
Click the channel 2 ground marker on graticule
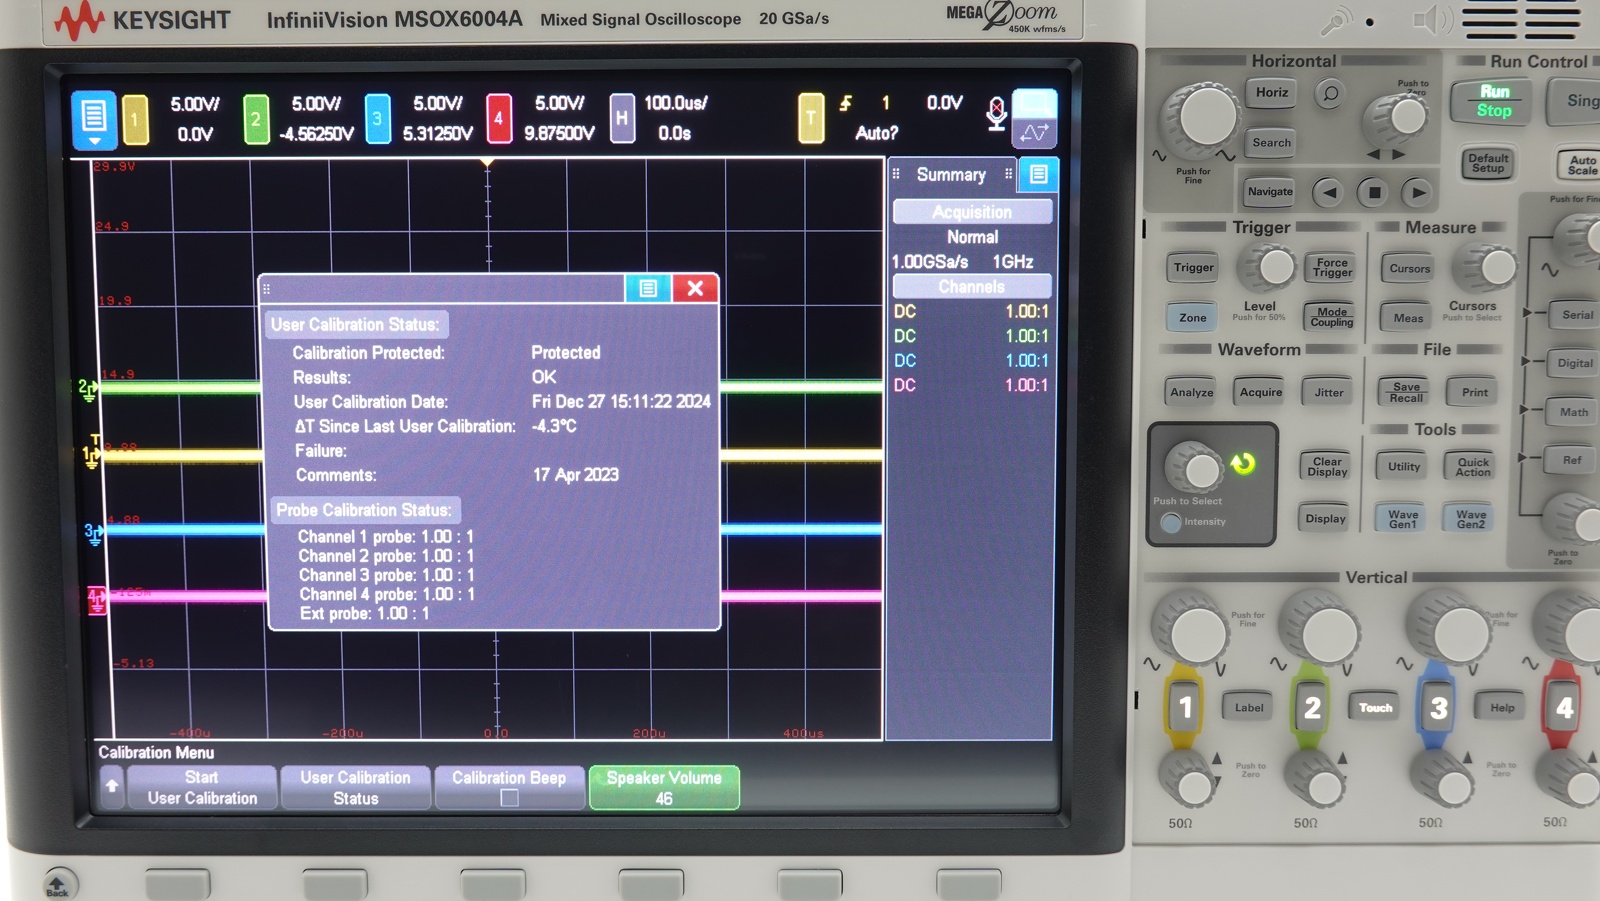(88, 388)
